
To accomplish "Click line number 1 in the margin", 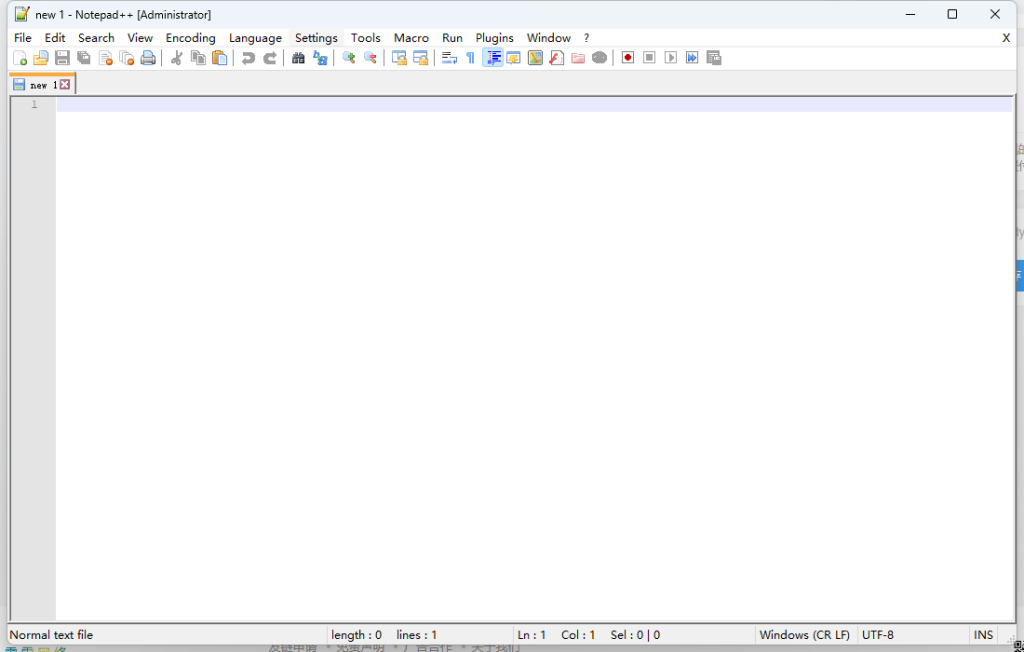I will coord(34,105).
